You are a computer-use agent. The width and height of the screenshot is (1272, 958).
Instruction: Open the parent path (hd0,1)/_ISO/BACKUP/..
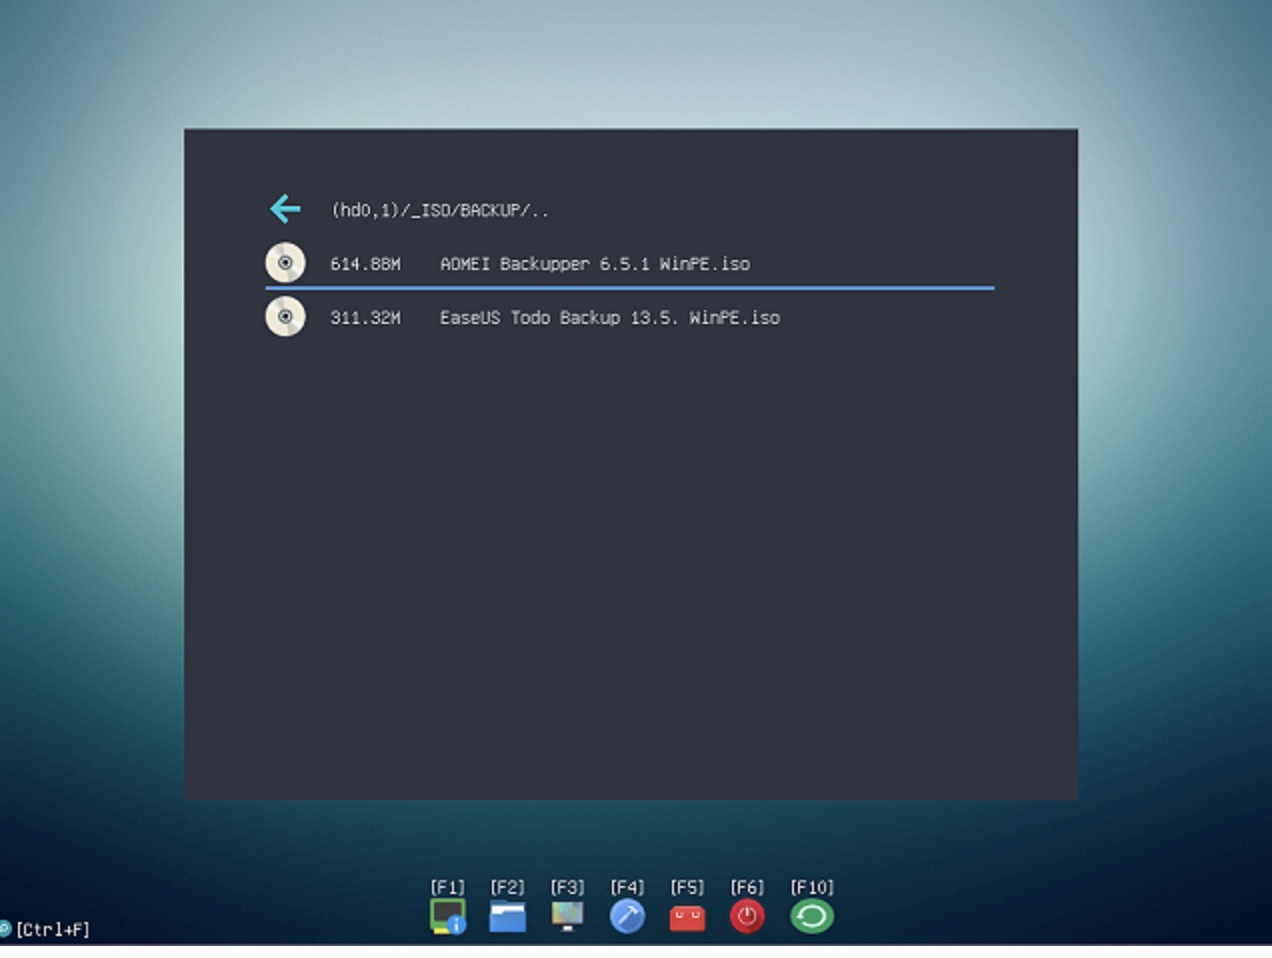point(439,210)
